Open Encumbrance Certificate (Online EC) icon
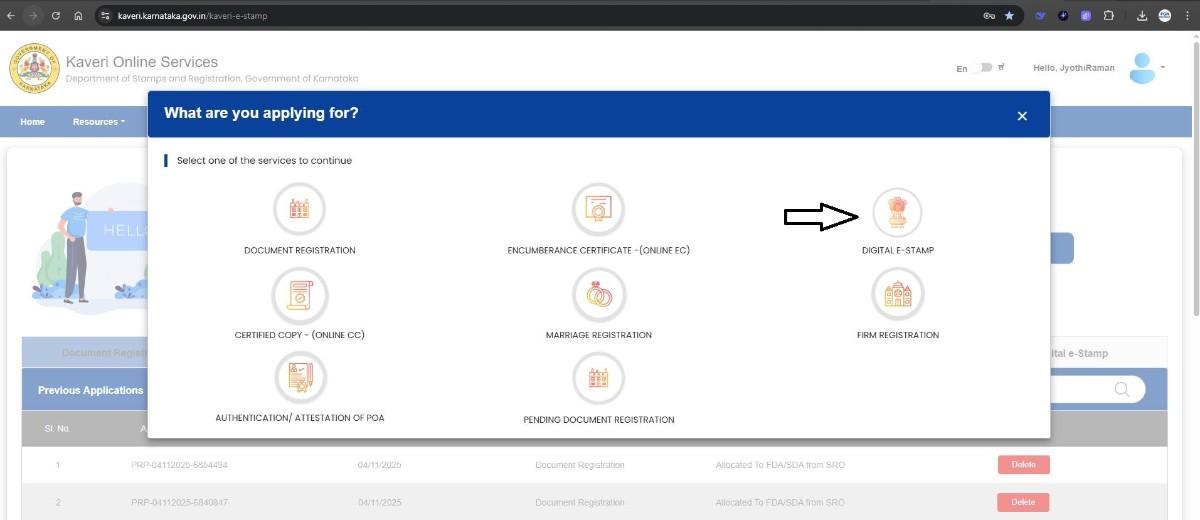The width and height of the screenshot is (1200, 520). point(598,210)
